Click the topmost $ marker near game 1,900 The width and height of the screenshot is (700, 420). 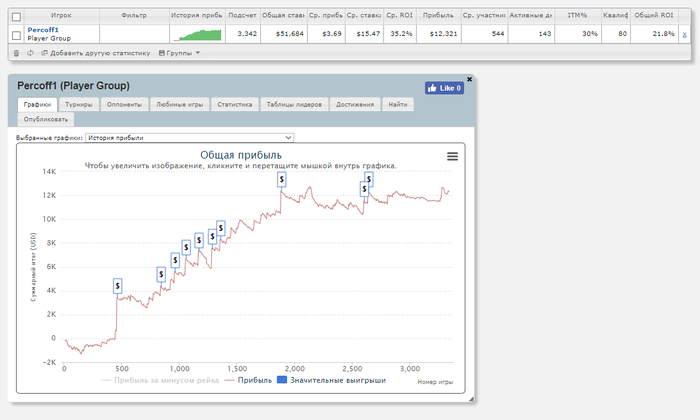coord(281,179)
